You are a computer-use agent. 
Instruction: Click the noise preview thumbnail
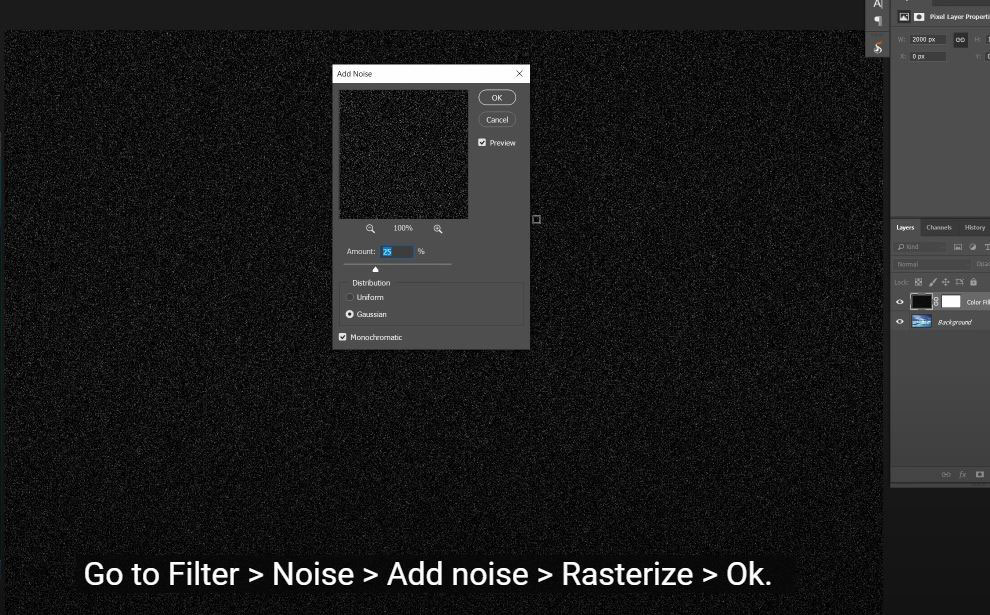404,154
